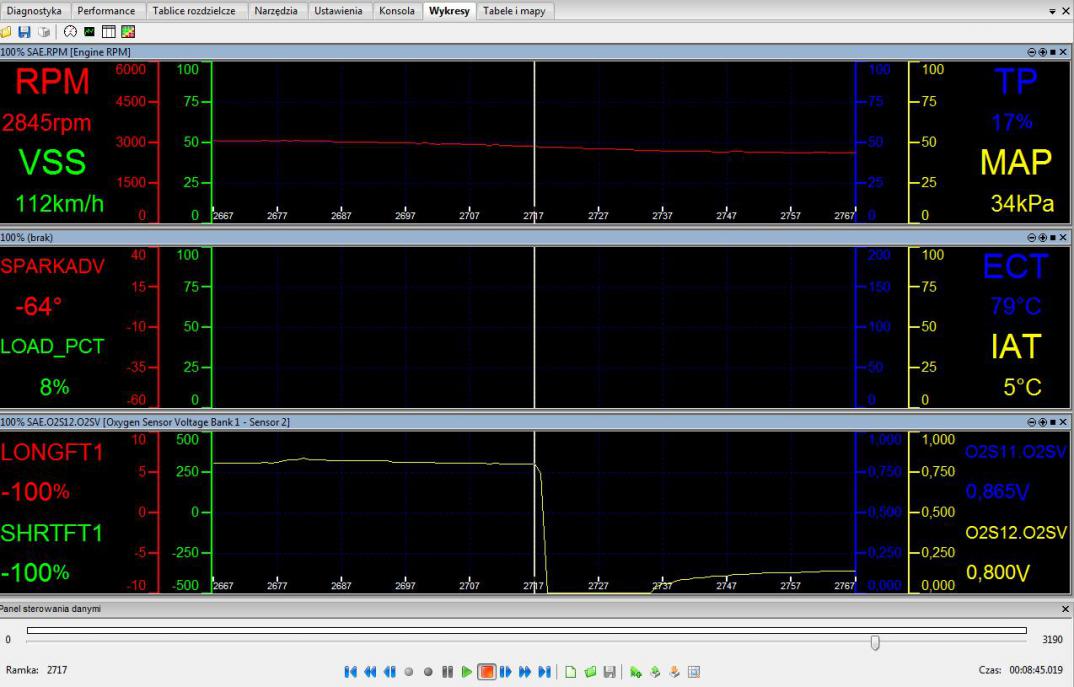Image resolution: width=1074 pixels, height=687 pixels.
Task: Click the blue save icon in top toolbar
Action: pos(22,31)
